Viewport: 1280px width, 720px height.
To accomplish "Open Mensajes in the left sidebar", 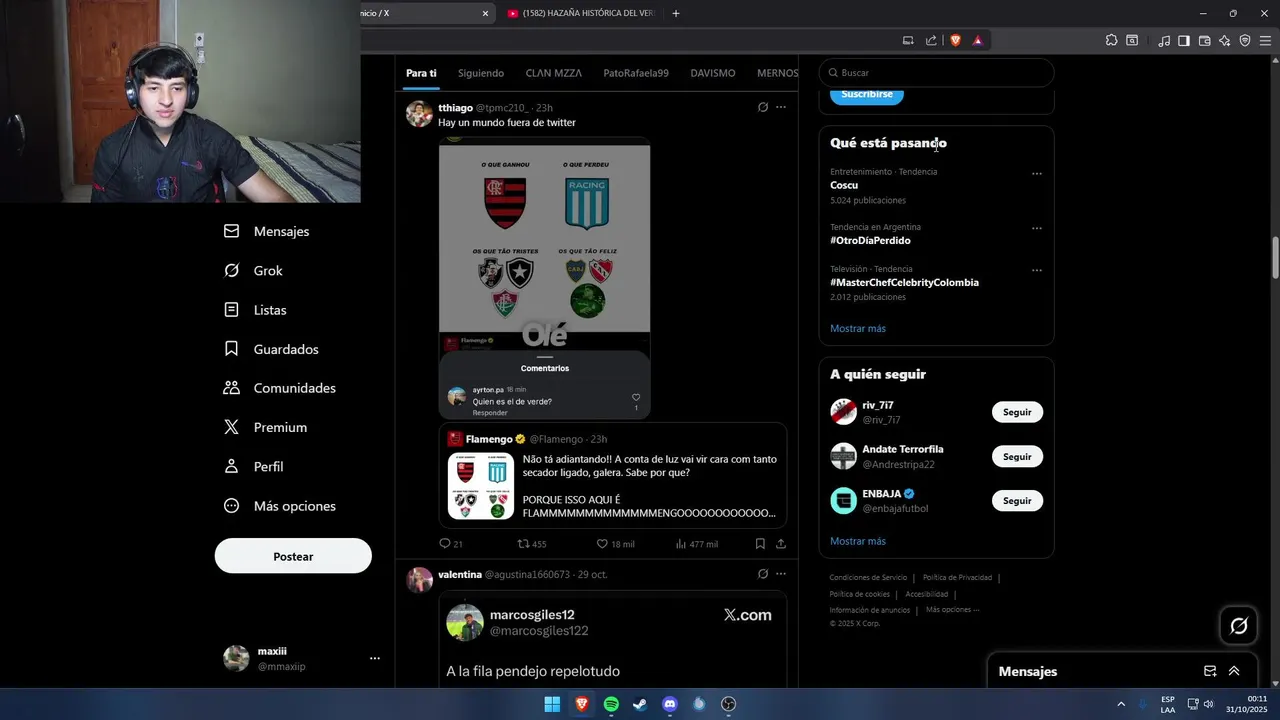I will click(267, 231).
